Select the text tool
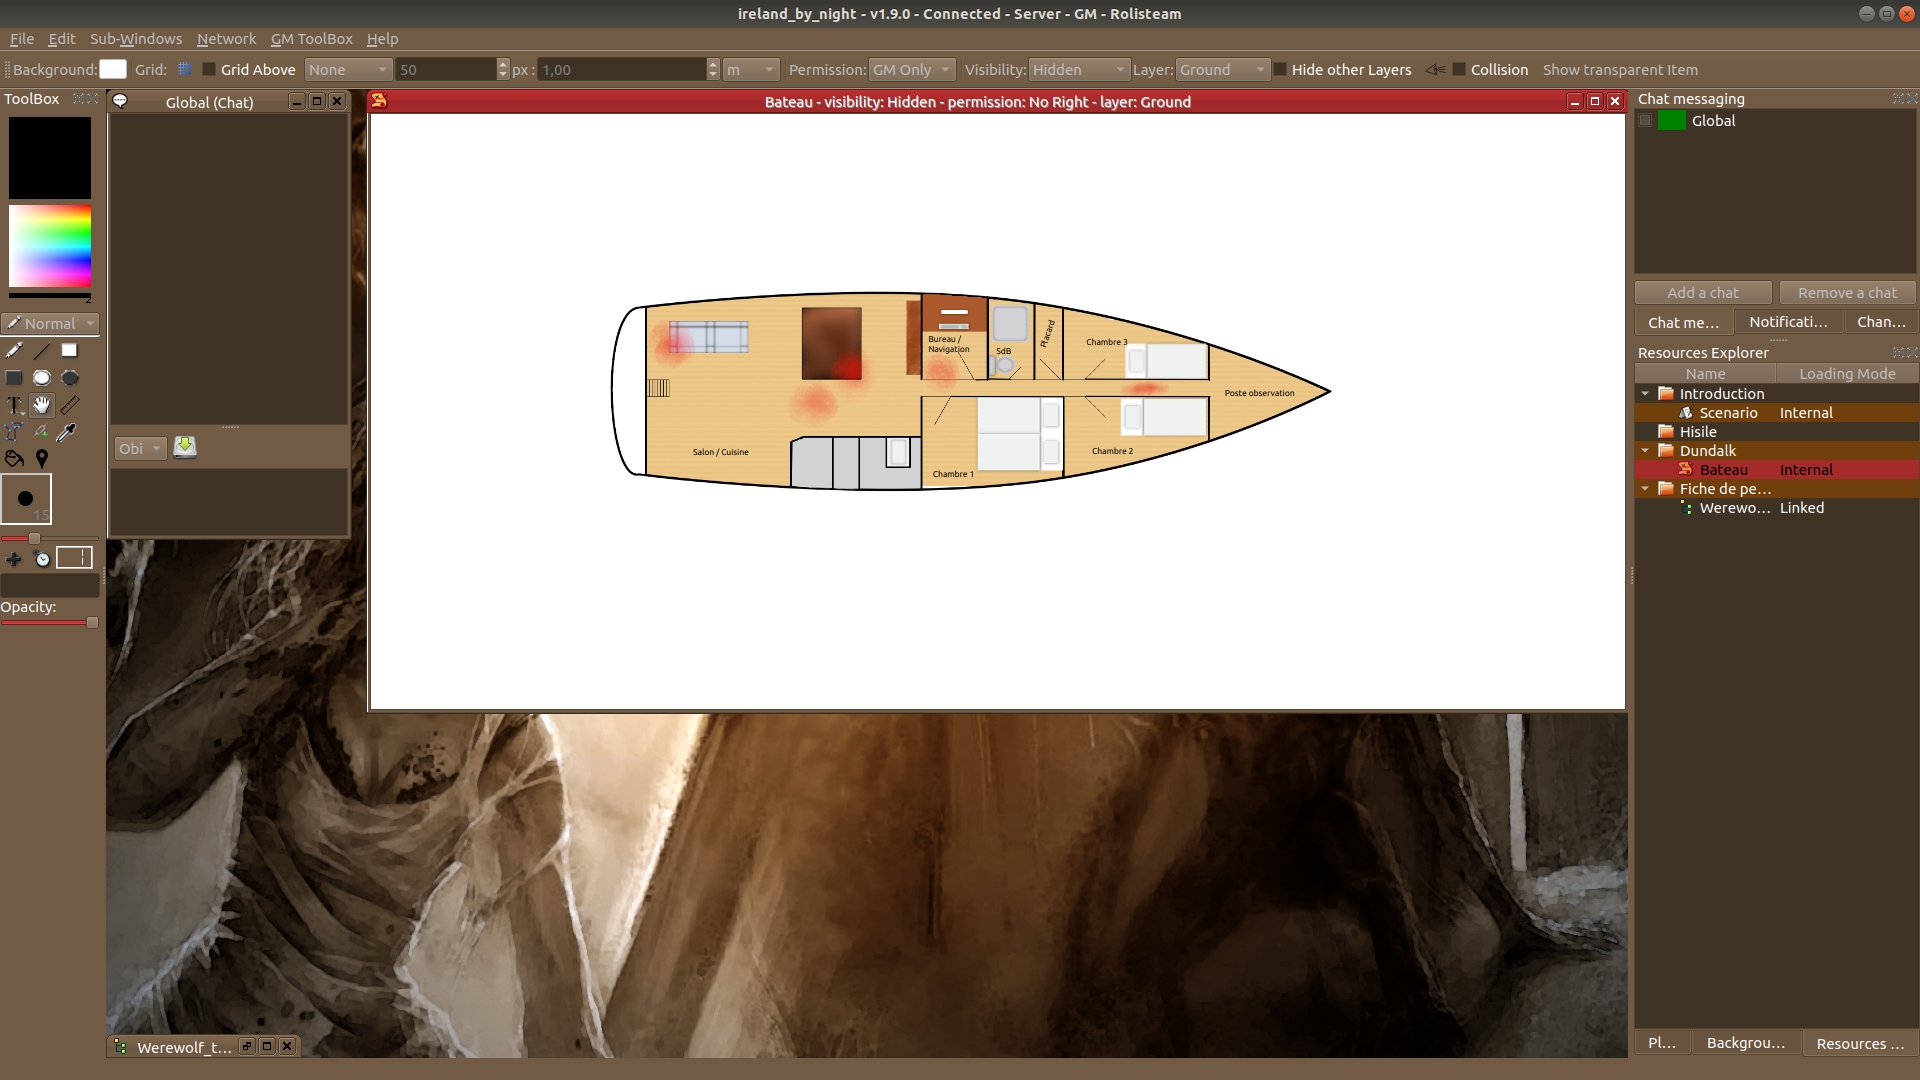 coord(14,405)
